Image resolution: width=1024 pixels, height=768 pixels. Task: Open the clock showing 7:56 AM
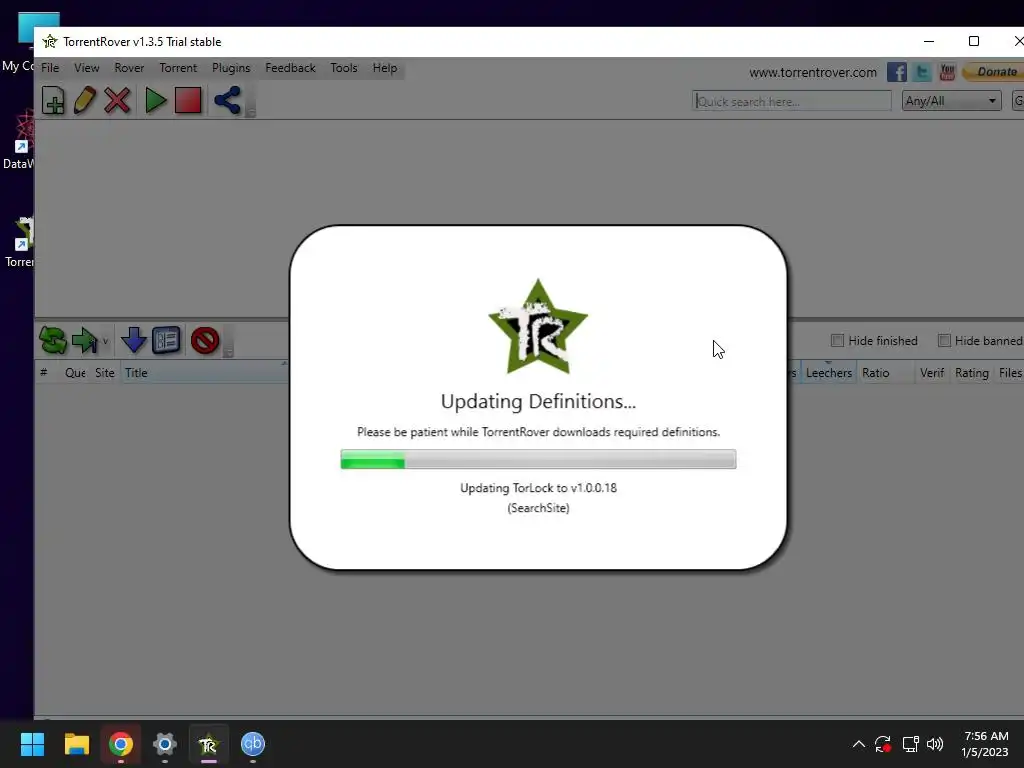tap(985, 744)
